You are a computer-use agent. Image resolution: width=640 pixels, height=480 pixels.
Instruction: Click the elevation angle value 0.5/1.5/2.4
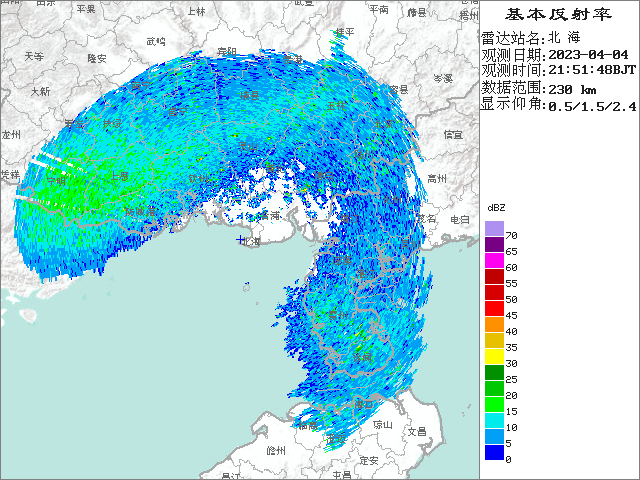(592, 106)
